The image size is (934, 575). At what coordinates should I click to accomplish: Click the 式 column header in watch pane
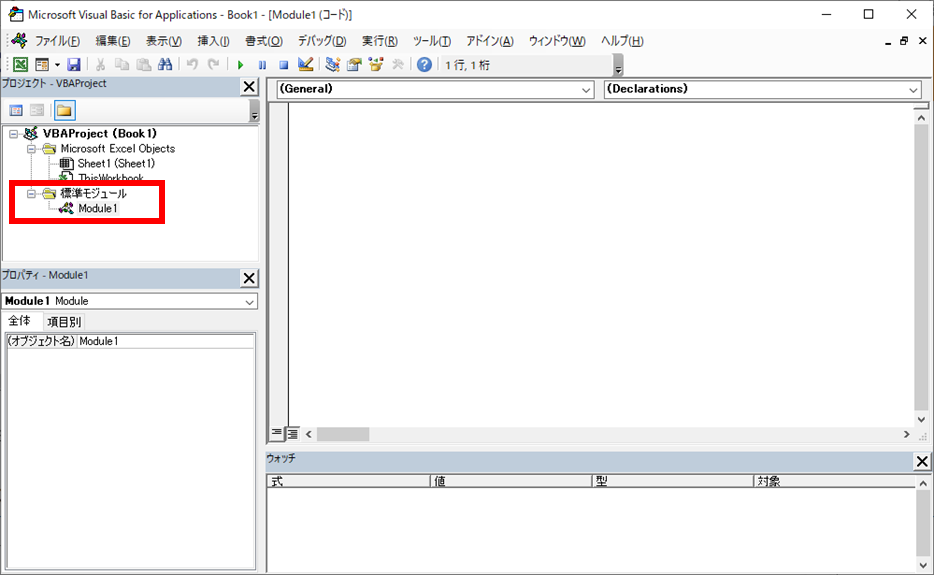click(348, 481)
